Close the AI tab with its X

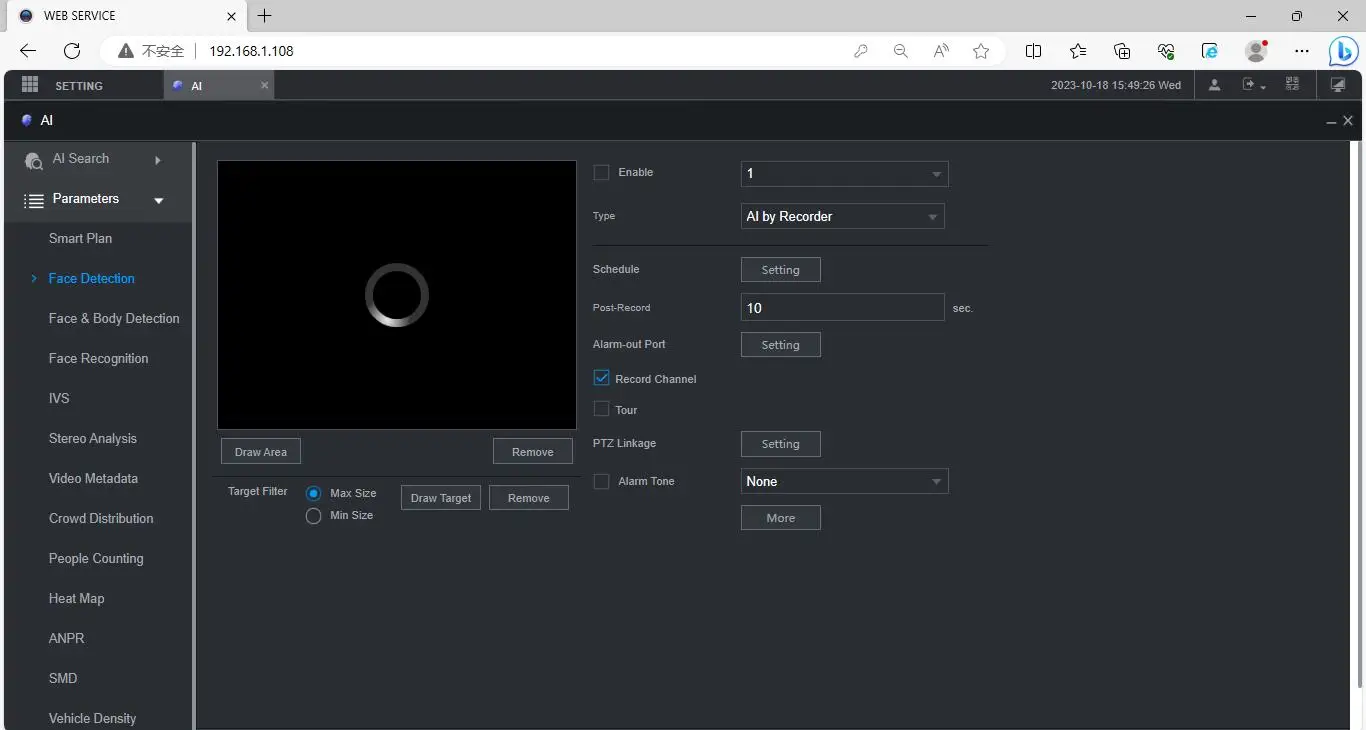265,85
